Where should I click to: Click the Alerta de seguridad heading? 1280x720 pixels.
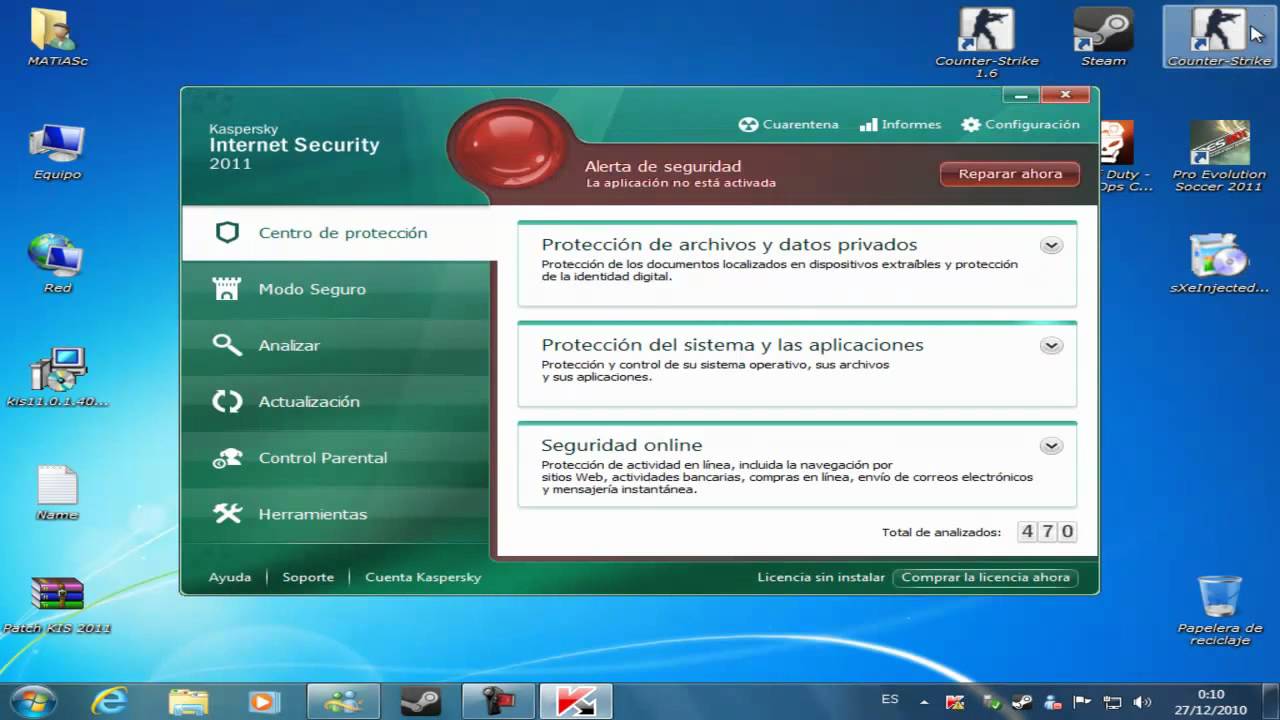pos(663,166)
